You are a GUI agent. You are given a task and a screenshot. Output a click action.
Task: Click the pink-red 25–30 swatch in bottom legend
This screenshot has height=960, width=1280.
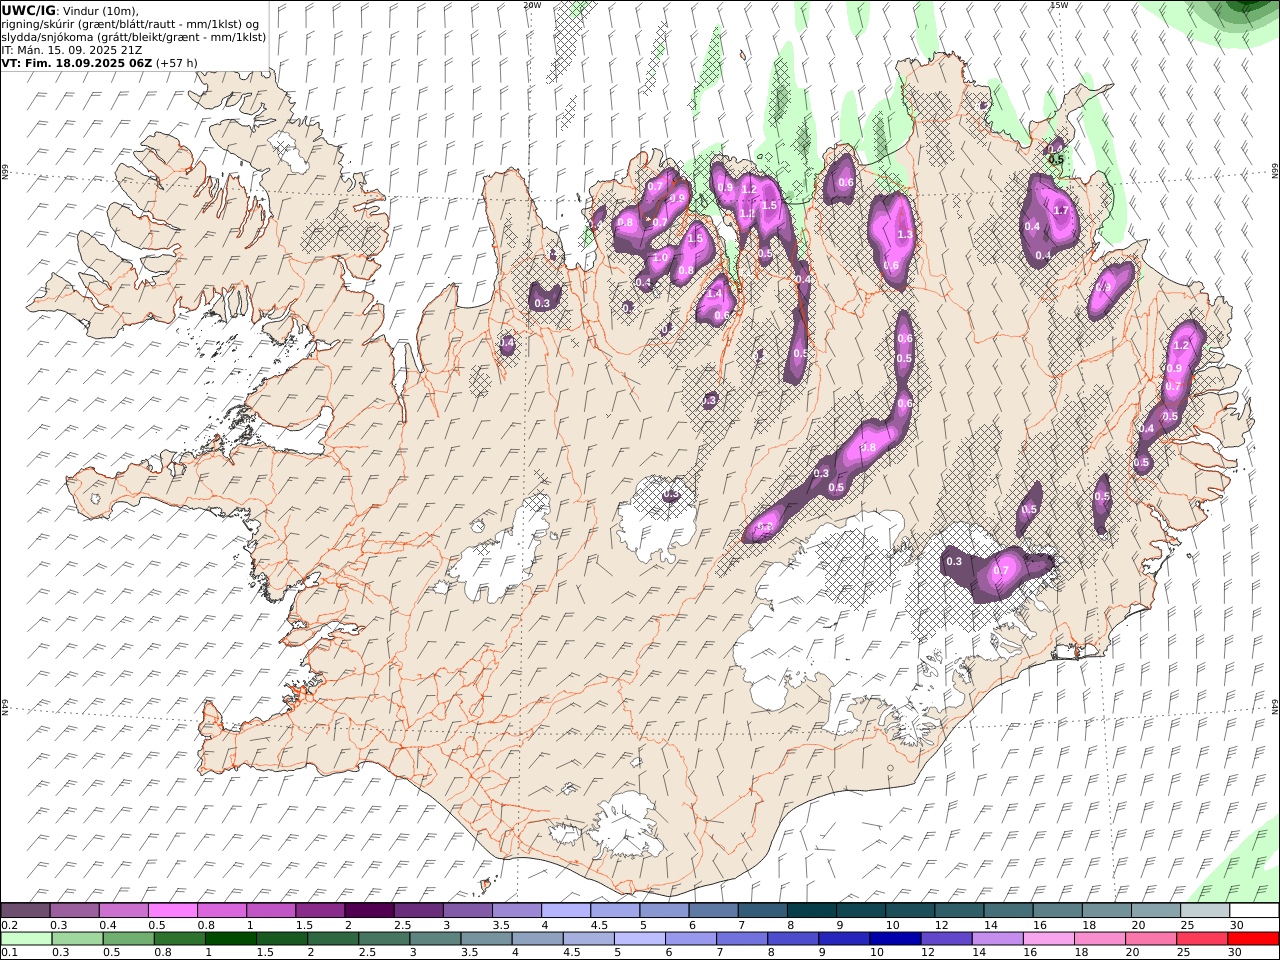1201,939
